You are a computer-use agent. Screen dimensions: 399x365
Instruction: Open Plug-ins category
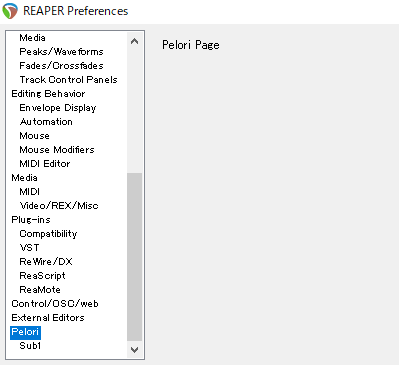pyautogui.click(x=31, y=220)
